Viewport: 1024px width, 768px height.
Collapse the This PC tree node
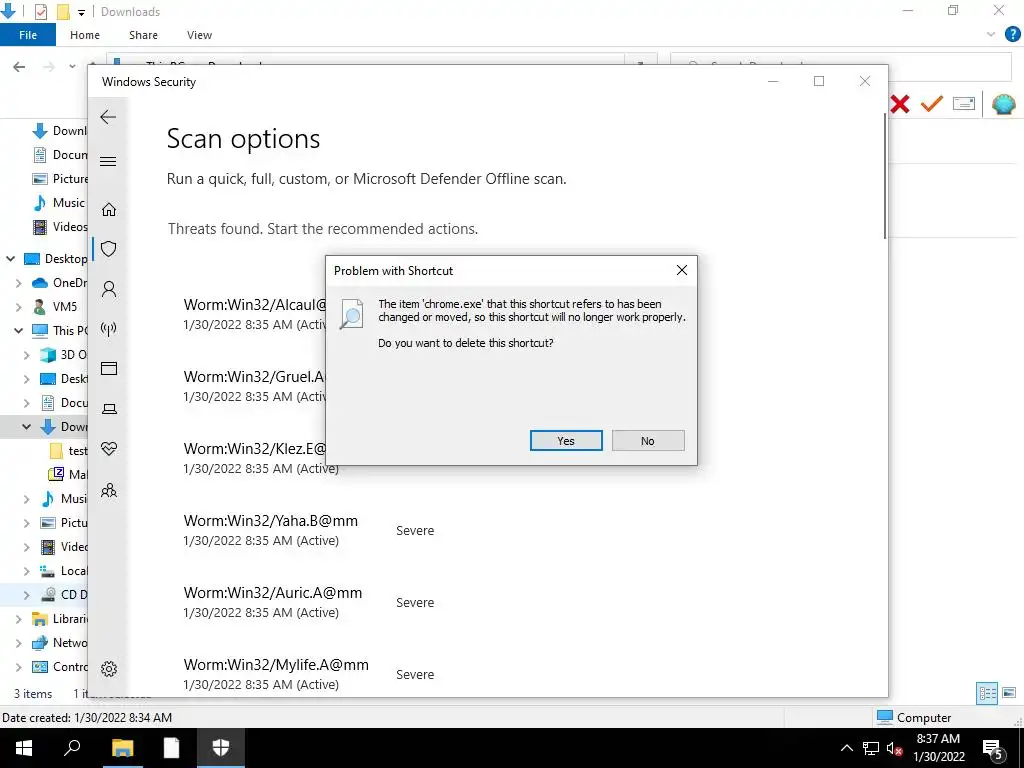tap(18, 330)
